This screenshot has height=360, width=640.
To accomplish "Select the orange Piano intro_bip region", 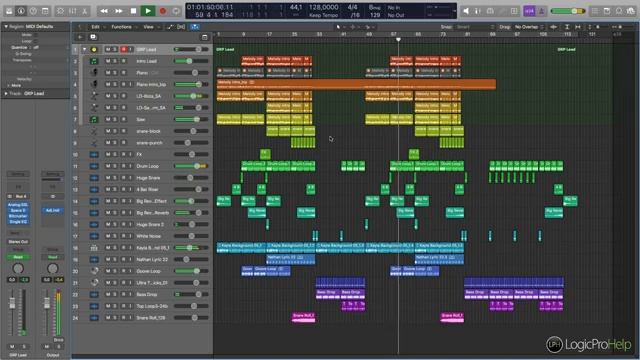I will (x=356, y=84).
